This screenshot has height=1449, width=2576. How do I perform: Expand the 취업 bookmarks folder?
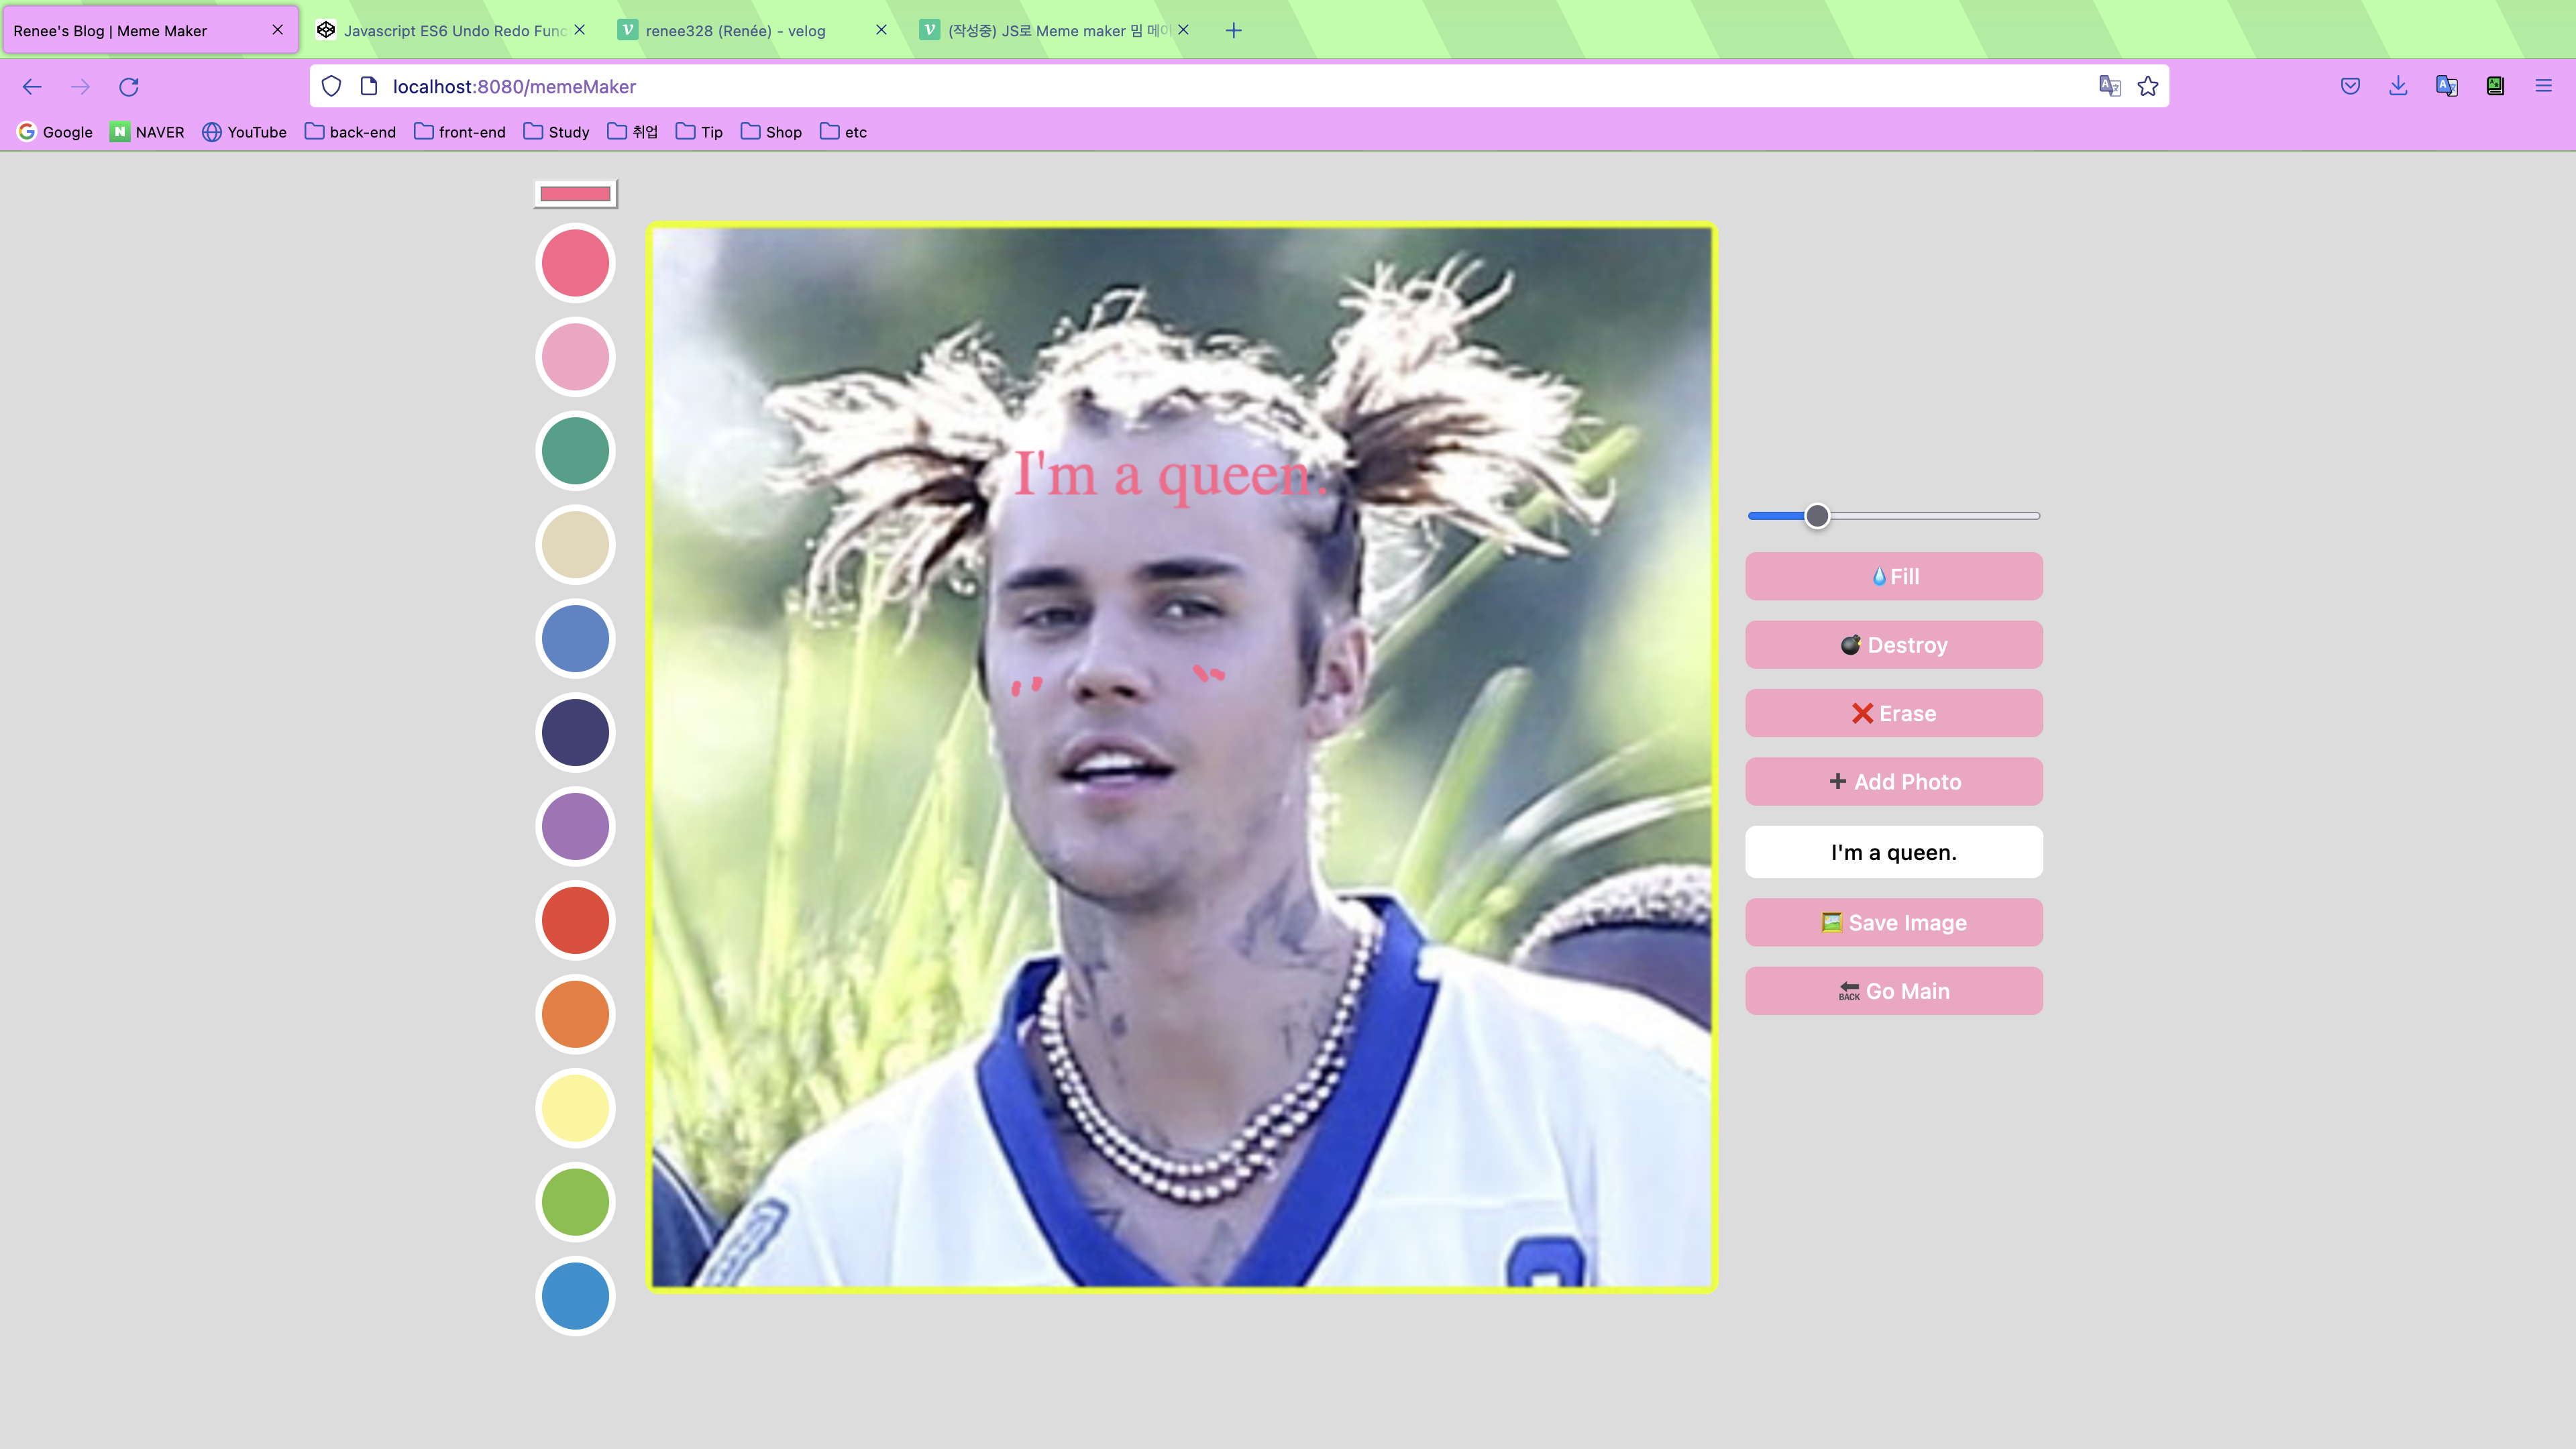click(633, 132)
